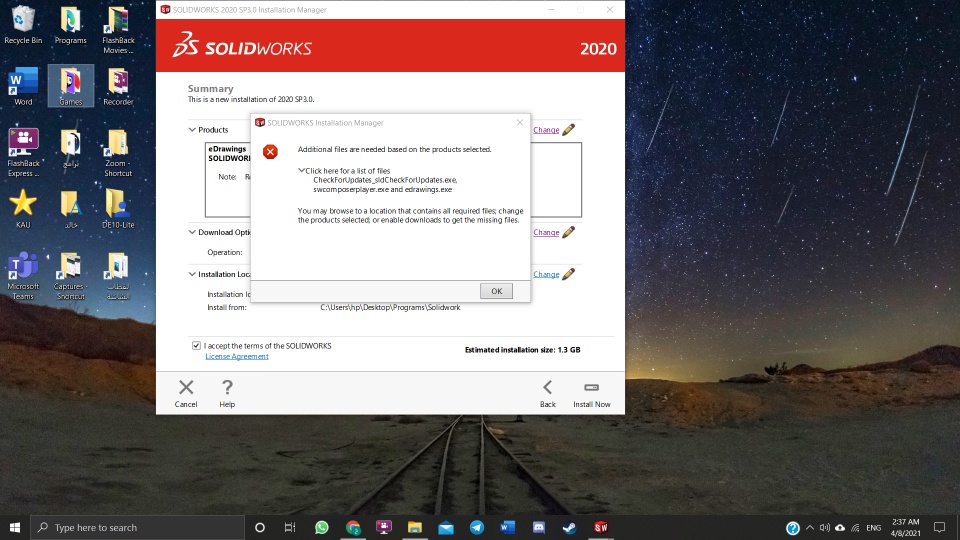
Task: Close the Installation Manager error dialog
Action: coord(520,122)
